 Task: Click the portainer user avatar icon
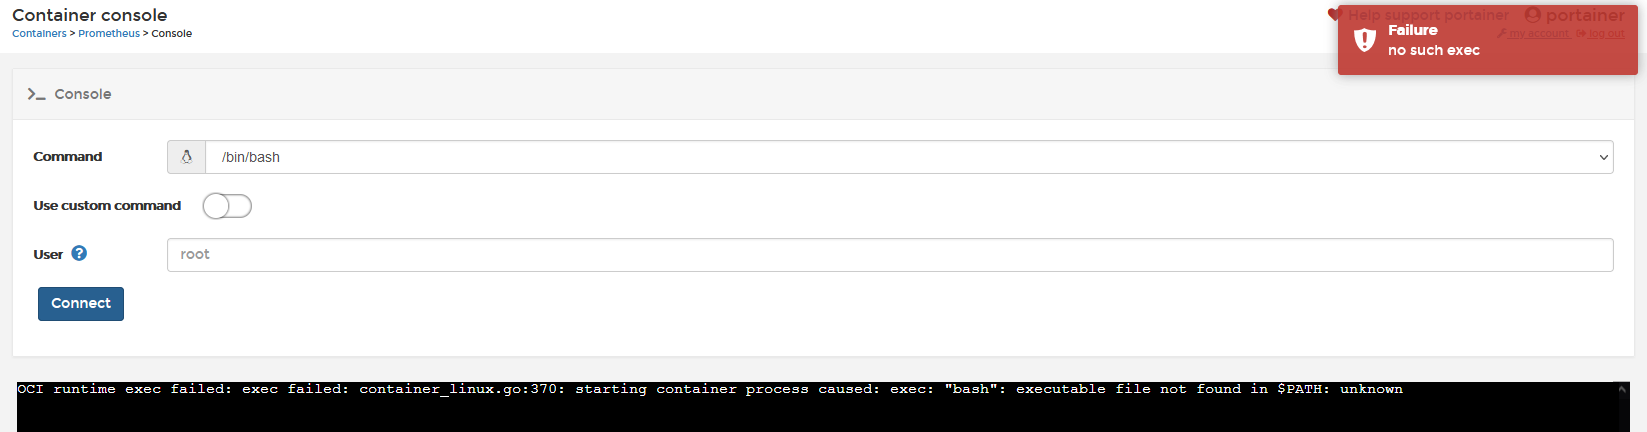click(1533, 15)
